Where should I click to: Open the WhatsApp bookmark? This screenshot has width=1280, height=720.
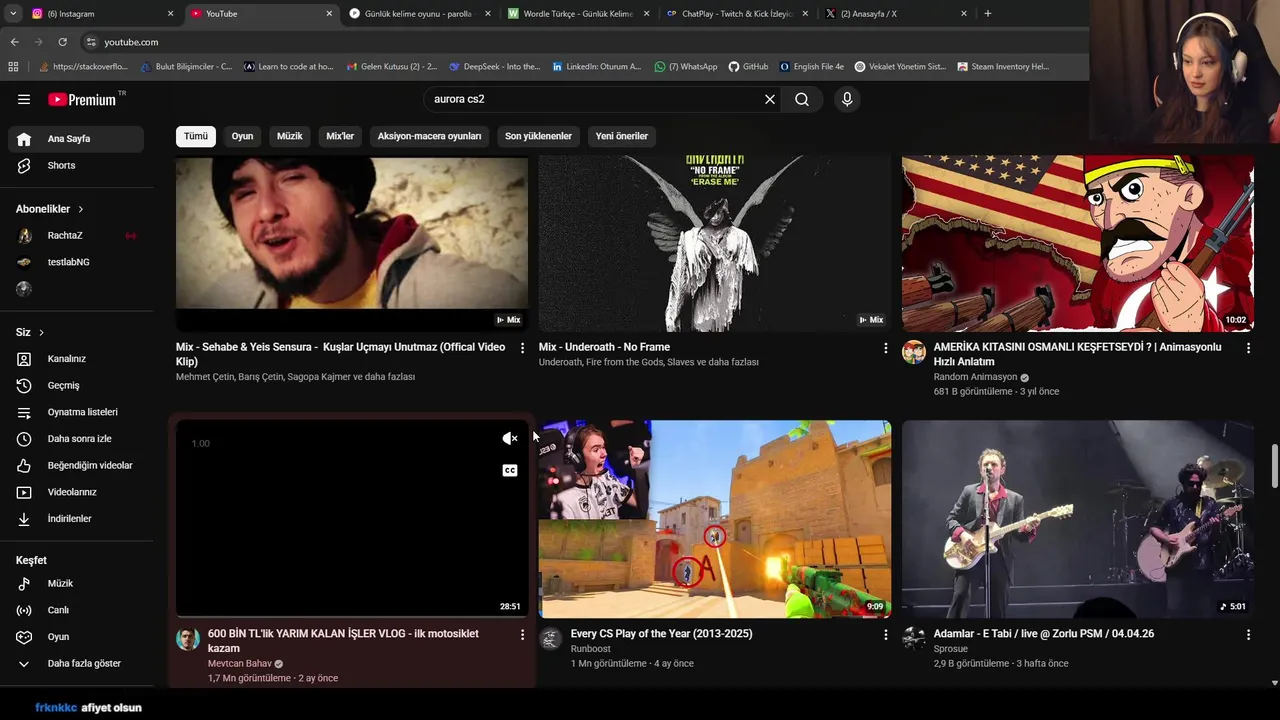point(686,67)
